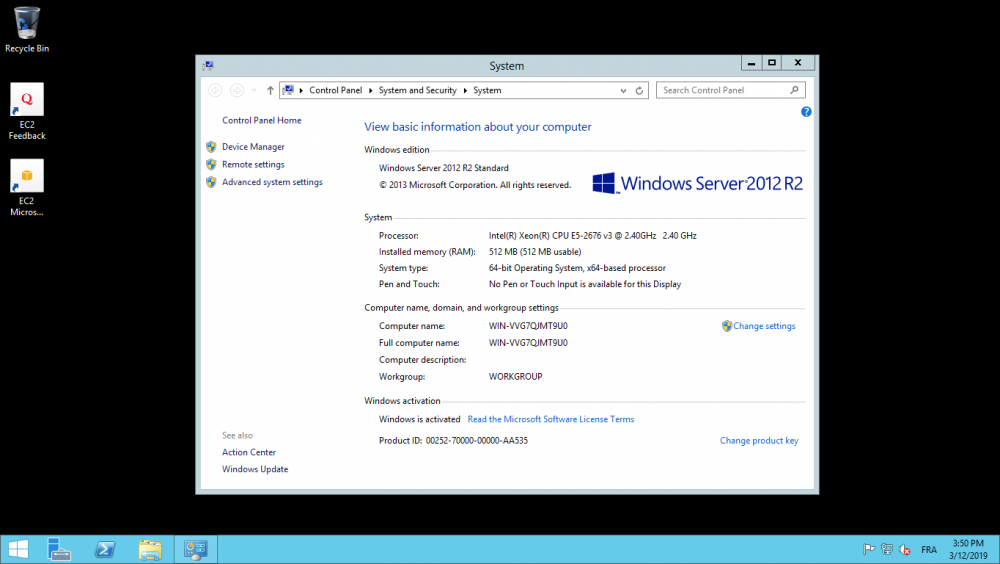Expand the arrow before Control Panel breadcrumb

pos(301,91)
